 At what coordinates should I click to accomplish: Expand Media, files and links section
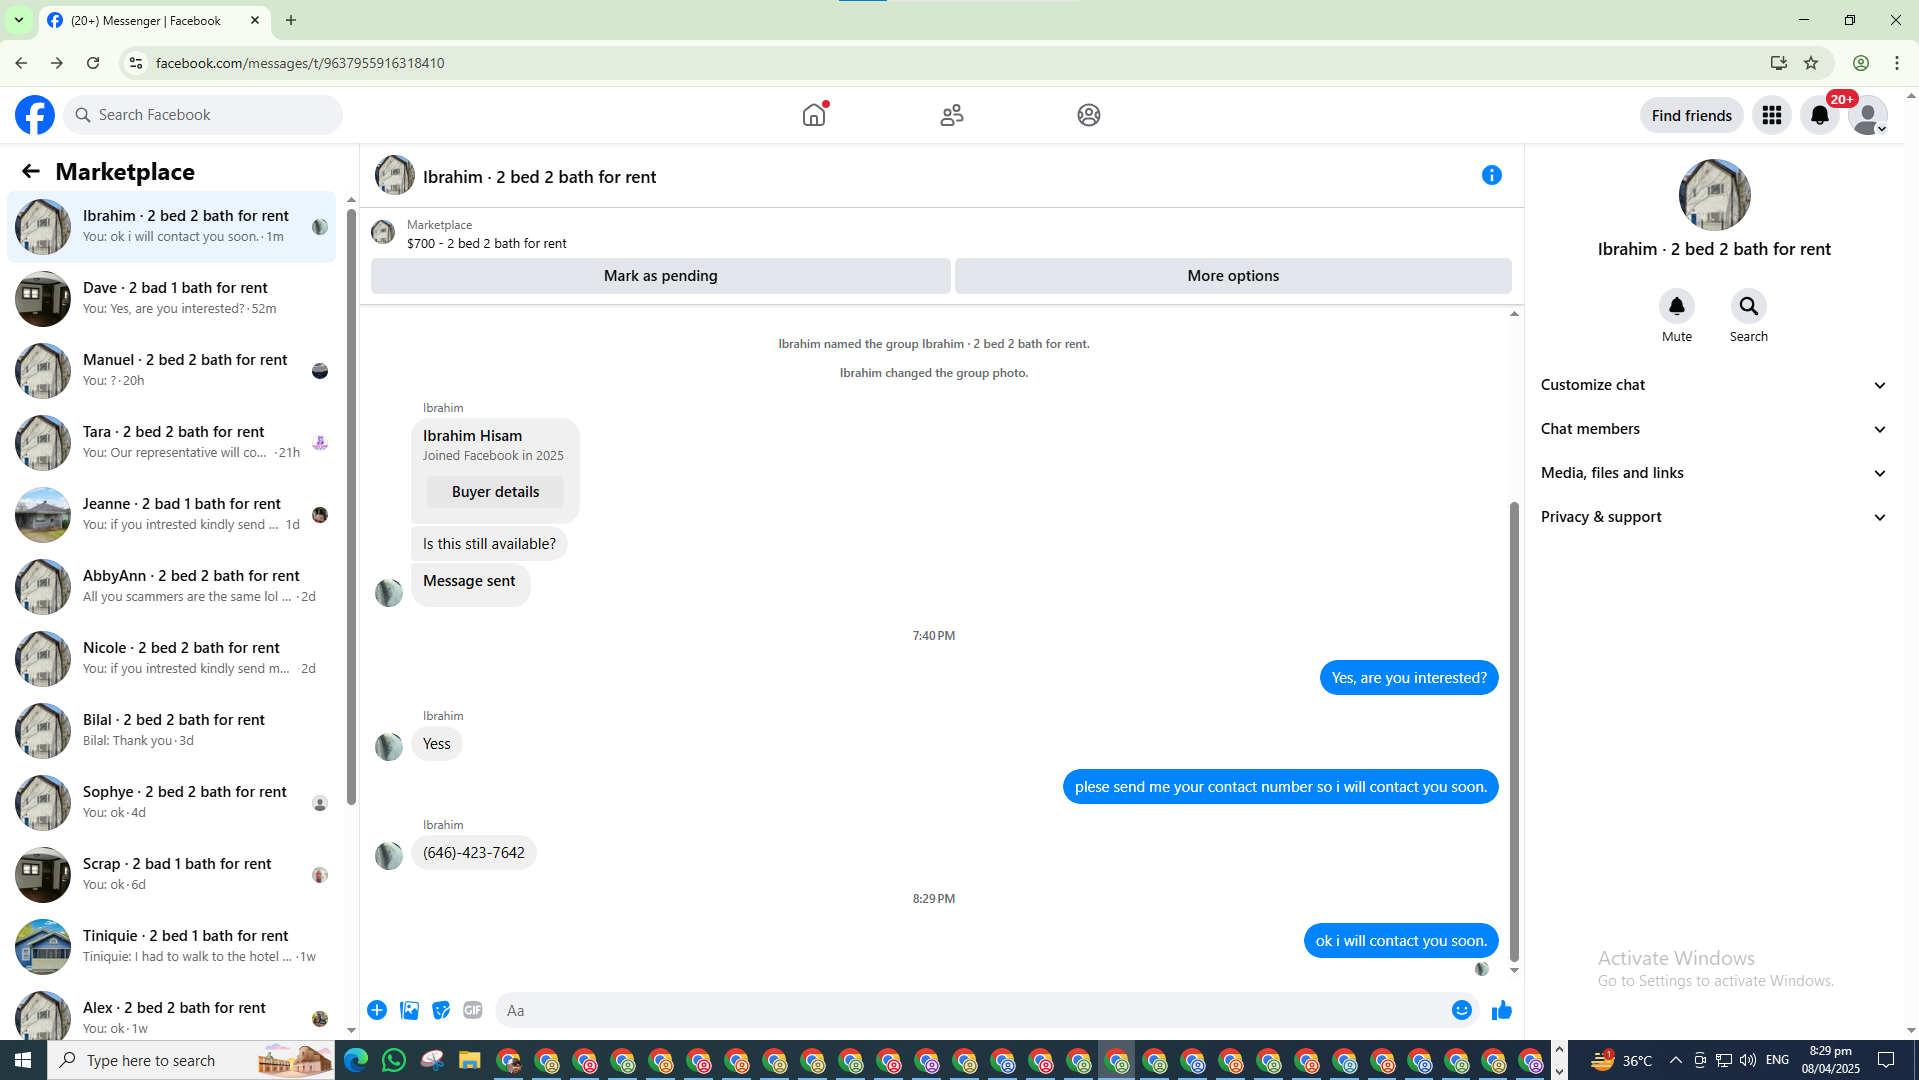coord(1714,473)
